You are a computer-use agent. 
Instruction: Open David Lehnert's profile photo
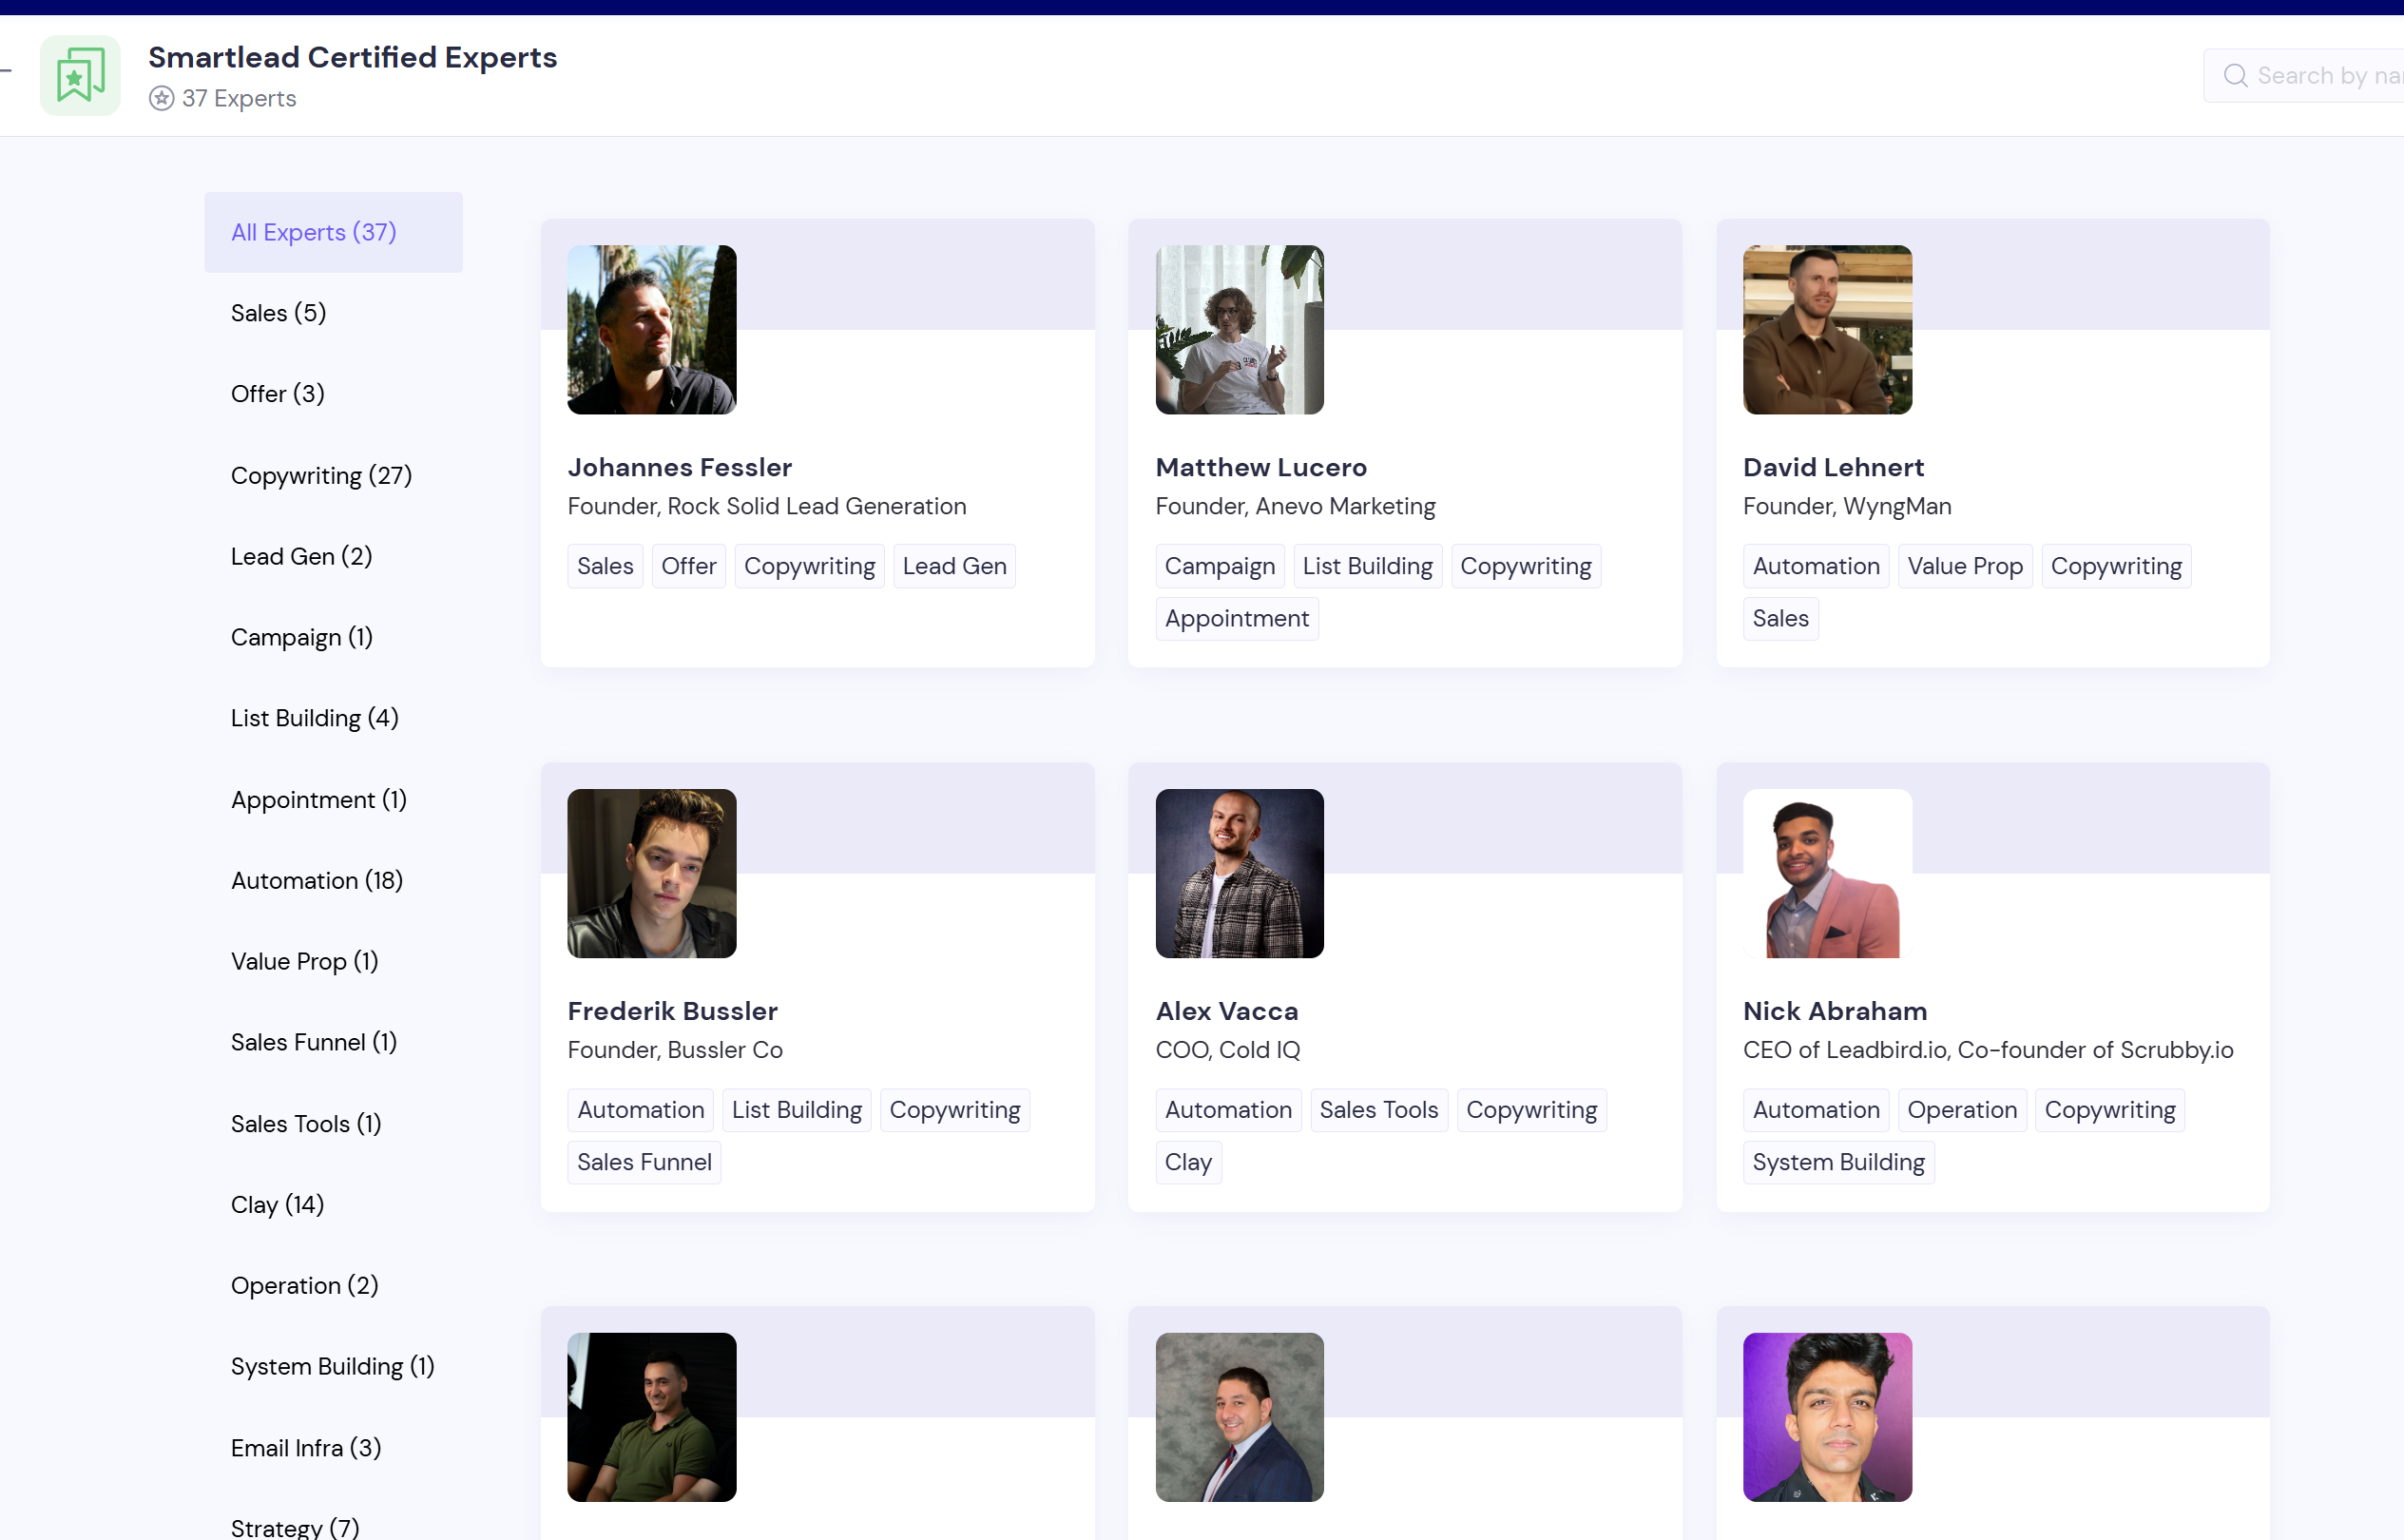click(1827, 329)
